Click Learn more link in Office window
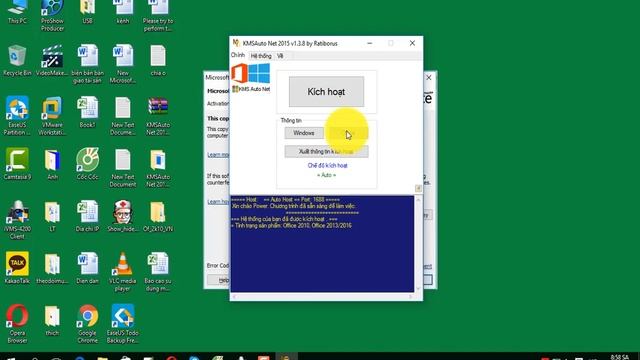640x360 pixels. coord(218,155)
